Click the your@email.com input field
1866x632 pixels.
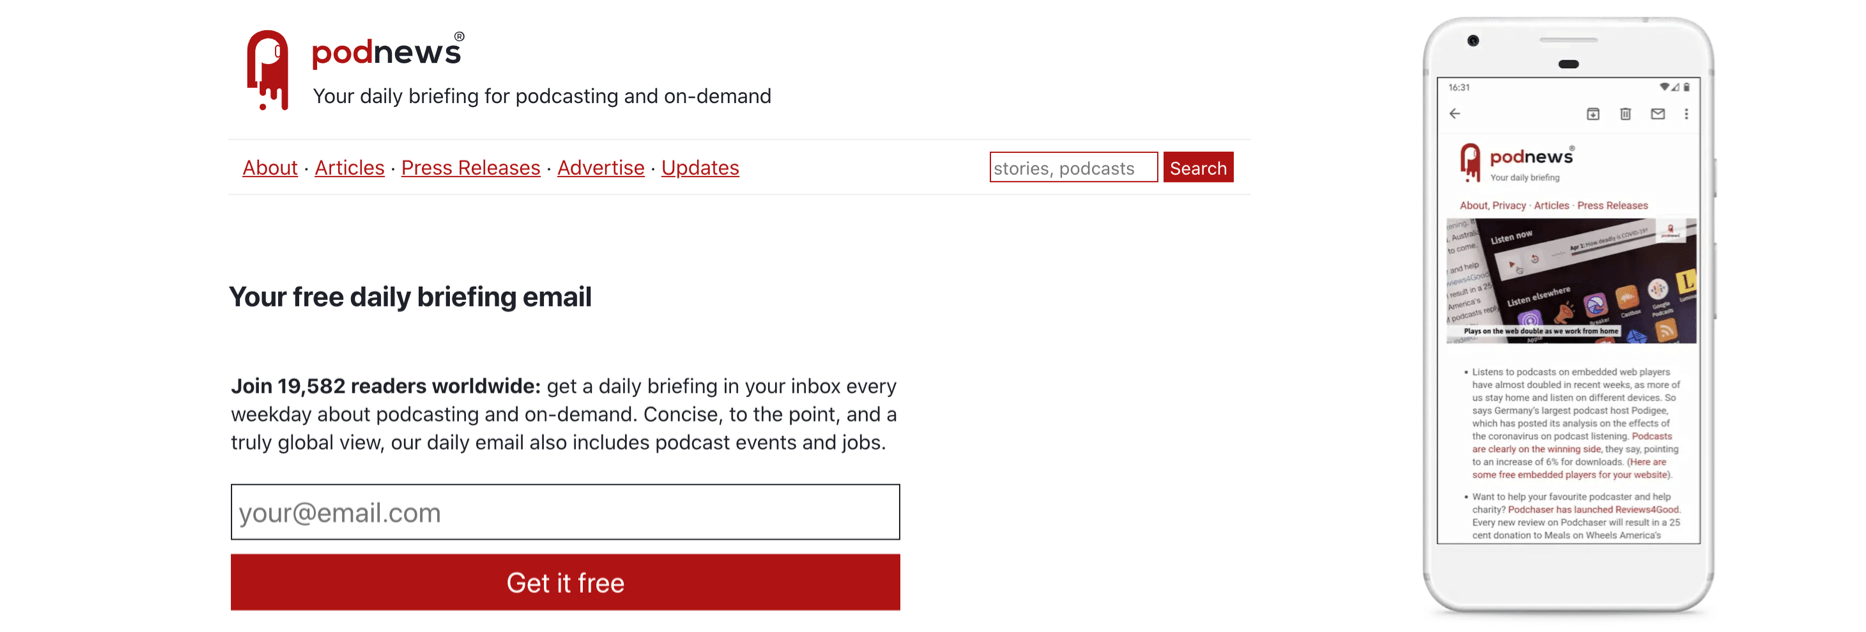[565, 512]
